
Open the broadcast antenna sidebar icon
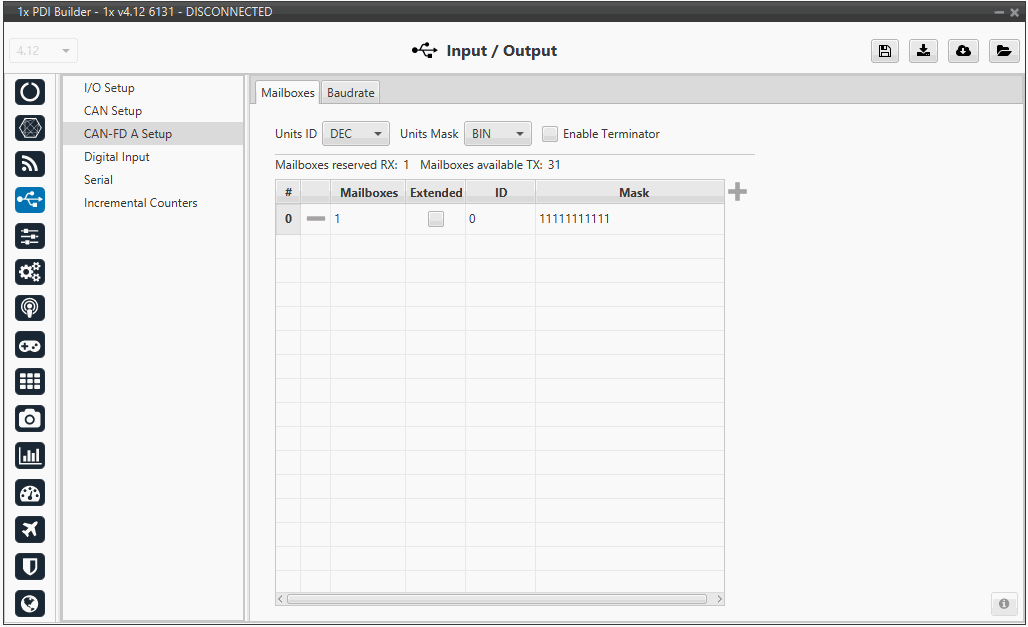point(30,308)
